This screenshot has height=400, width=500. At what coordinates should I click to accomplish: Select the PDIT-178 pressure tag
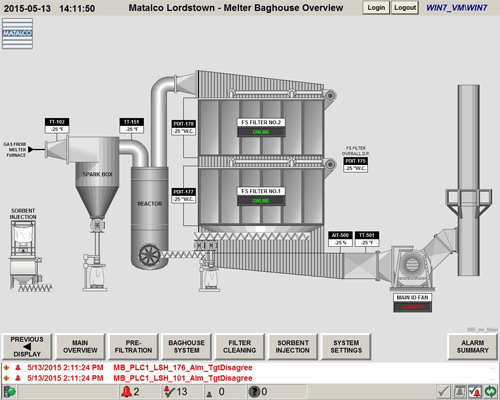pyautogui.click(x=184, y=128)
